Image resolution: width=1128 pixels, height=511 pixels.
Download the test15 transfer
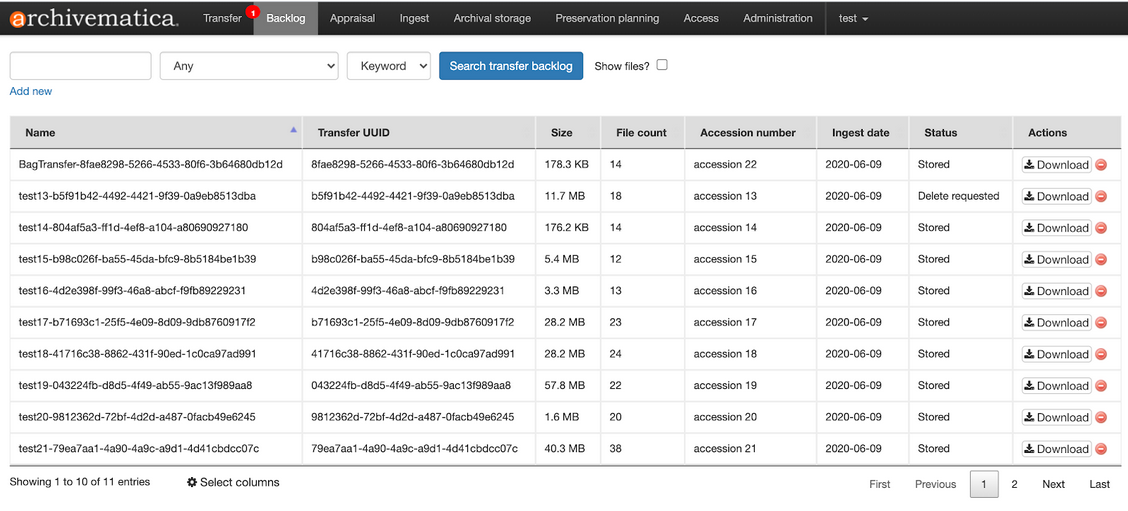click(1056, 260)
